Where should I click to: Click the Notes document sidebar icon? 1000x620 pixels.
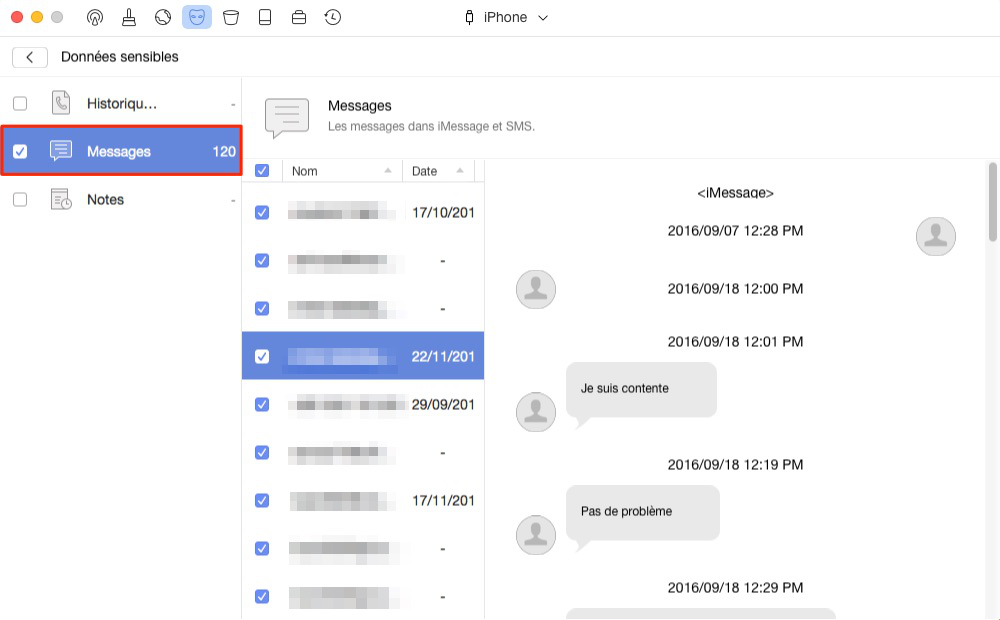click(x=61, y=199)
